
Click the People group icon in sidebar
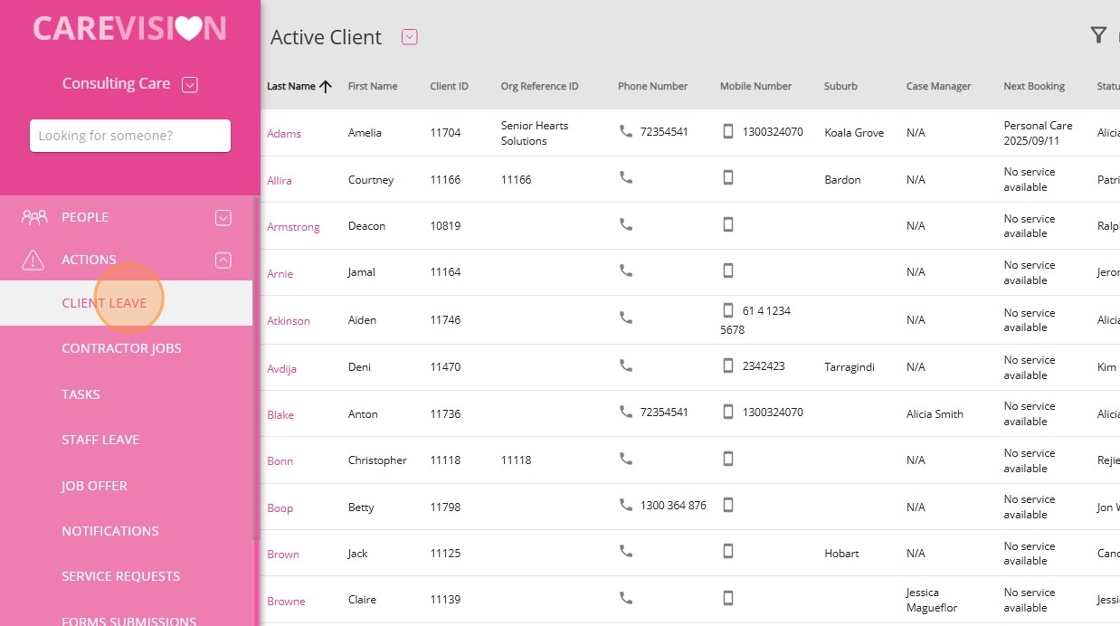coord(34,217)
